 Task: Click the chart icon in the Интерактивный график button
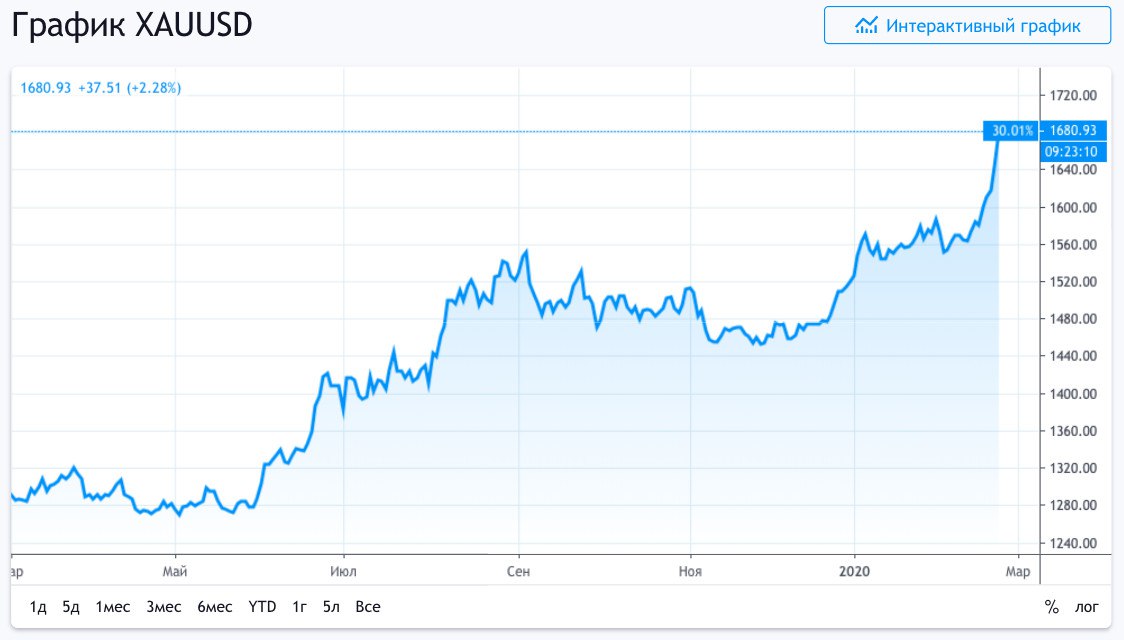click(x=866, y=26)
